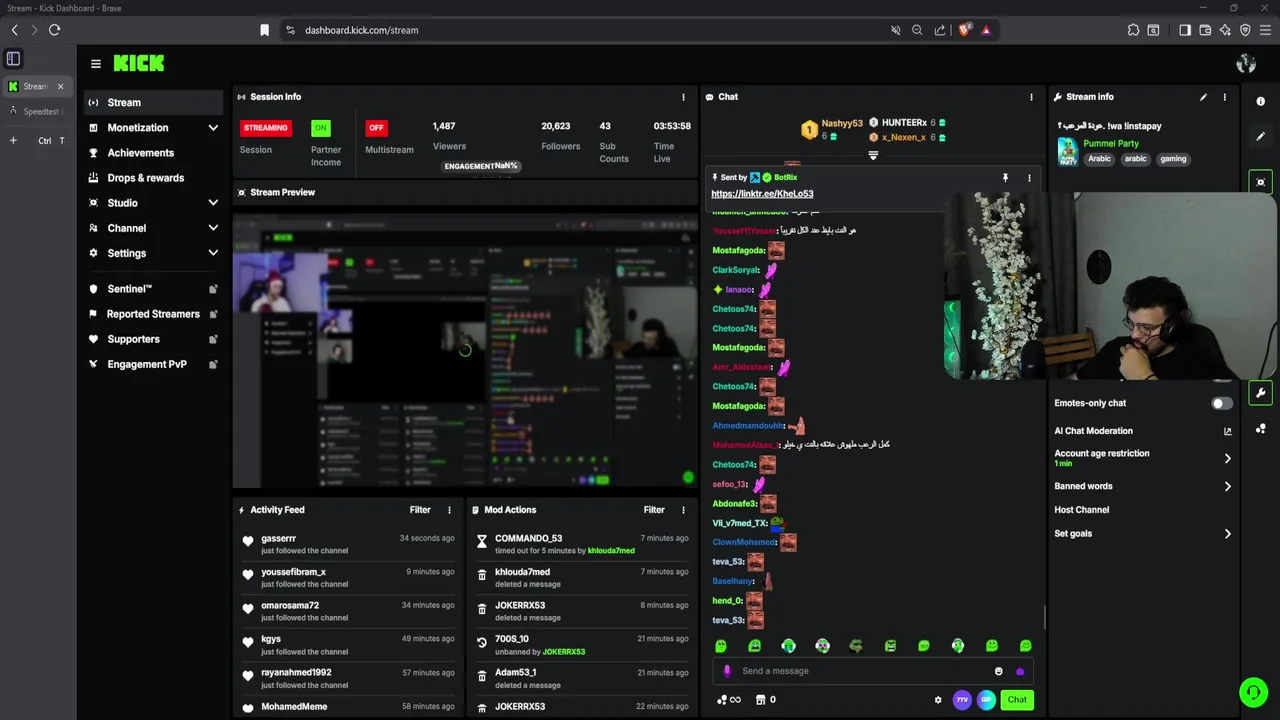Open Sentinel in the sidebar
1280x720 pixels.
tap(153, 289)
